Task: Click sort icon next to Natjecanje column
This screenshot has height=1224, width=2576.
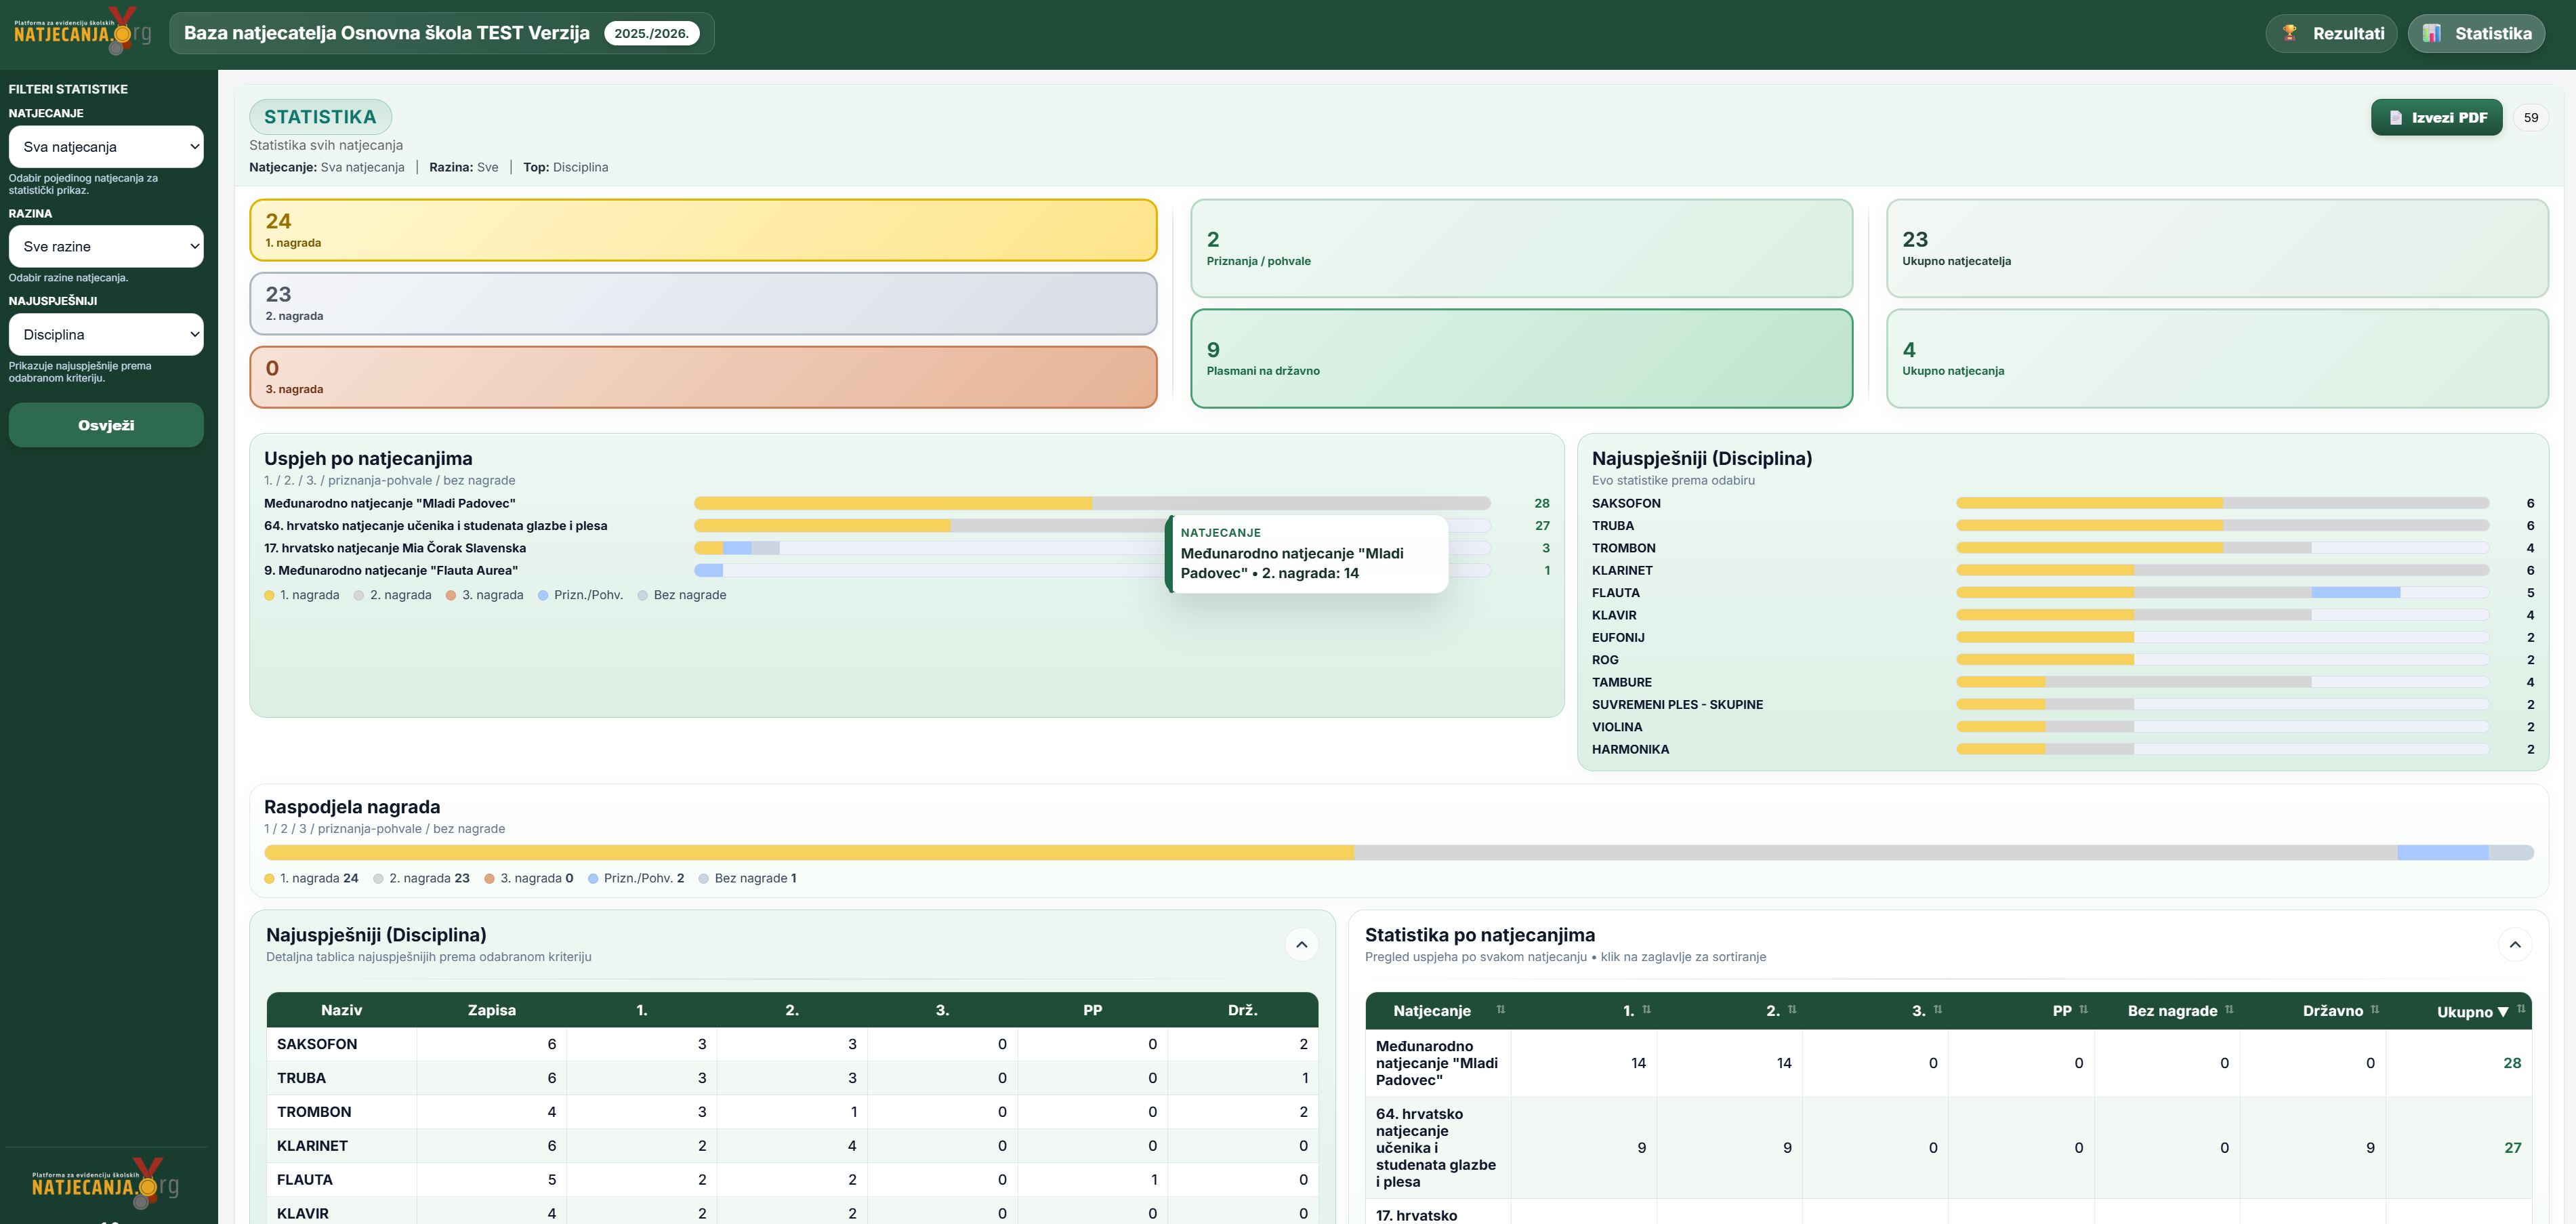Action: pyautogui.click(x=1500, y=1010)
